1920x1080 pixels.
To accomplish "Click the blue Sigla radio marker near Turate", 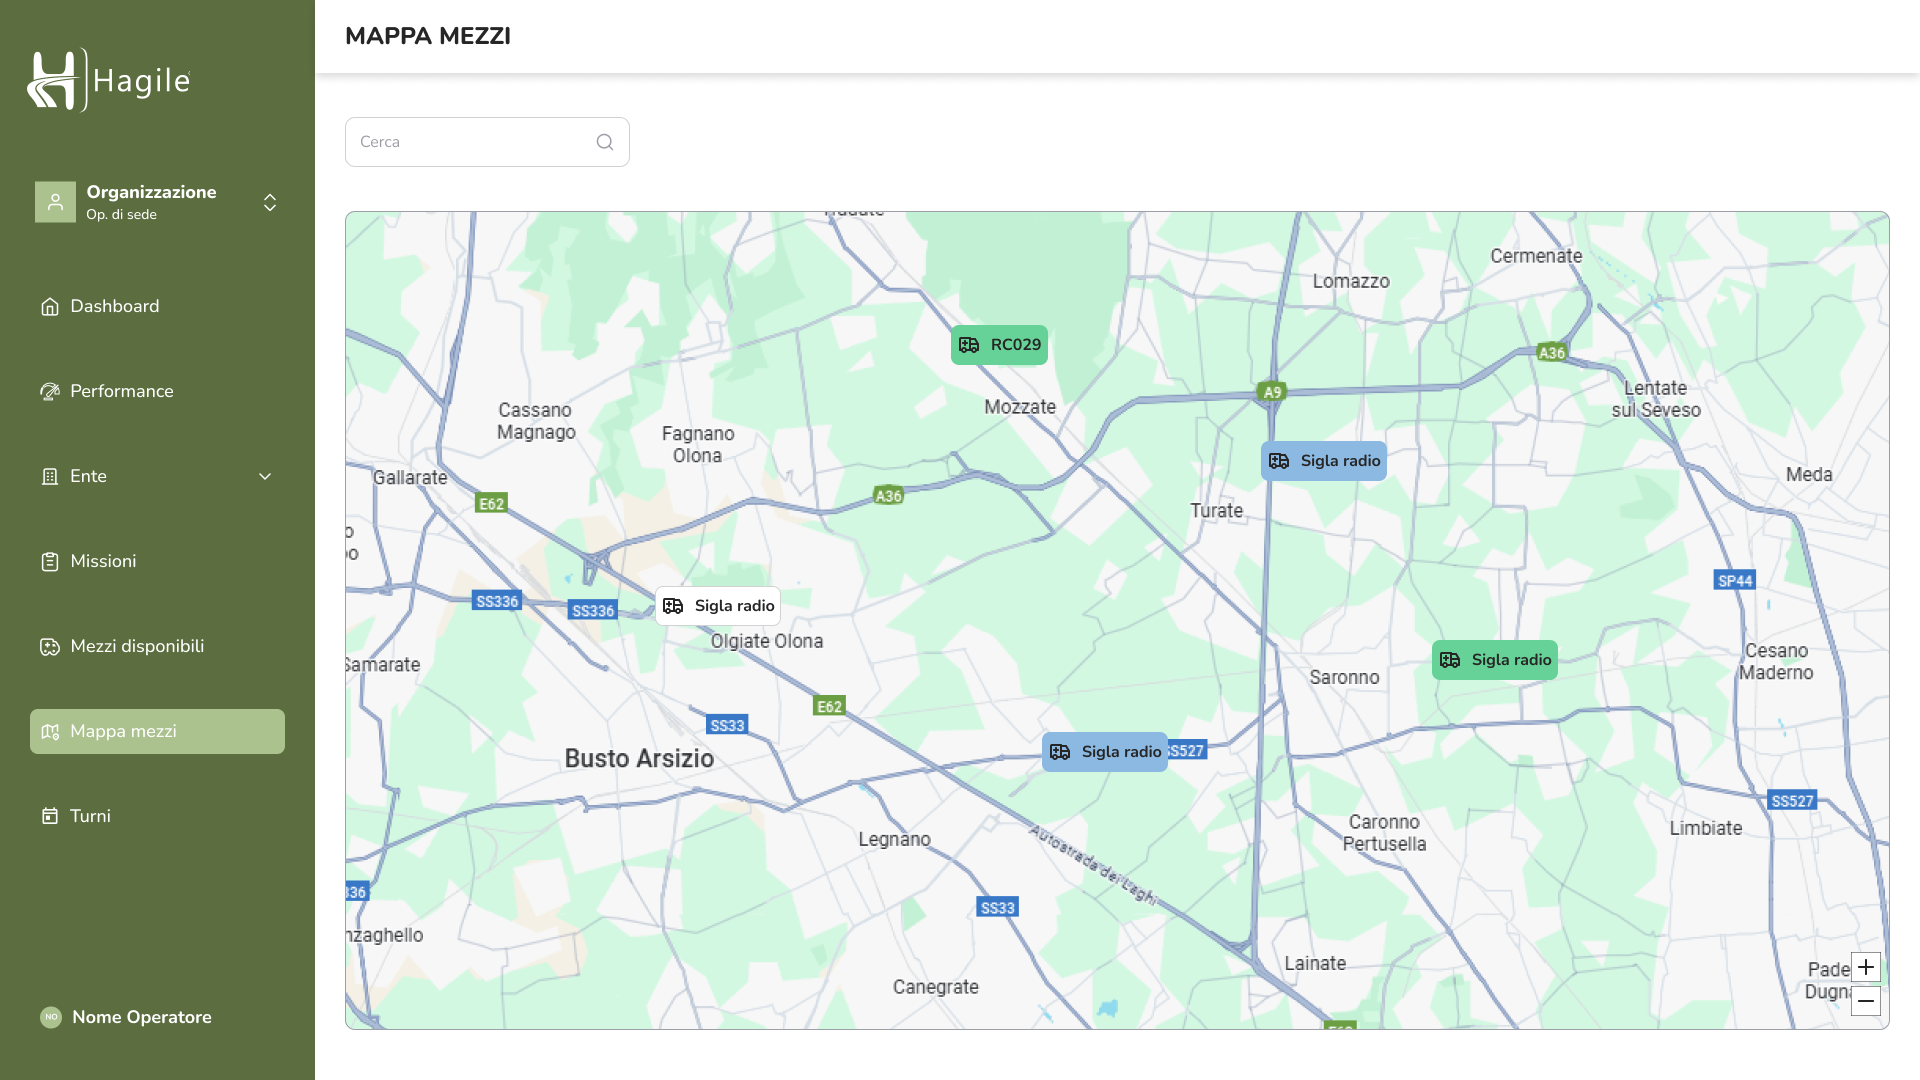I will click(x=1324, y=461).
